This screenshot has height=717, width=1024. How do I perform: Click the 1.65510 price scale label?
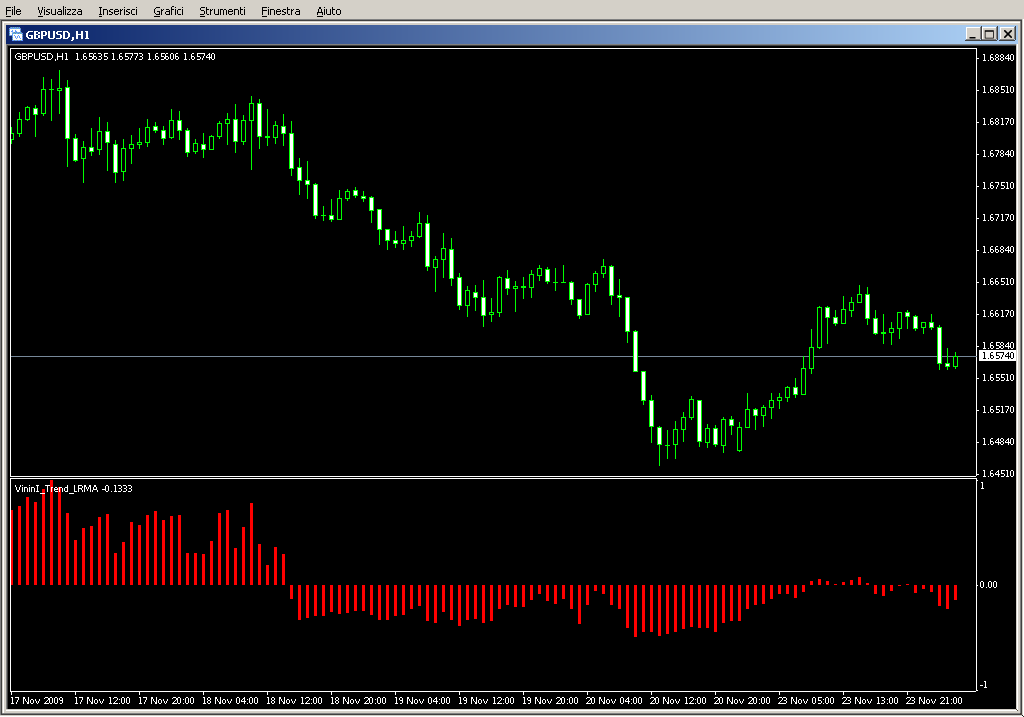(x=999, y=377)
